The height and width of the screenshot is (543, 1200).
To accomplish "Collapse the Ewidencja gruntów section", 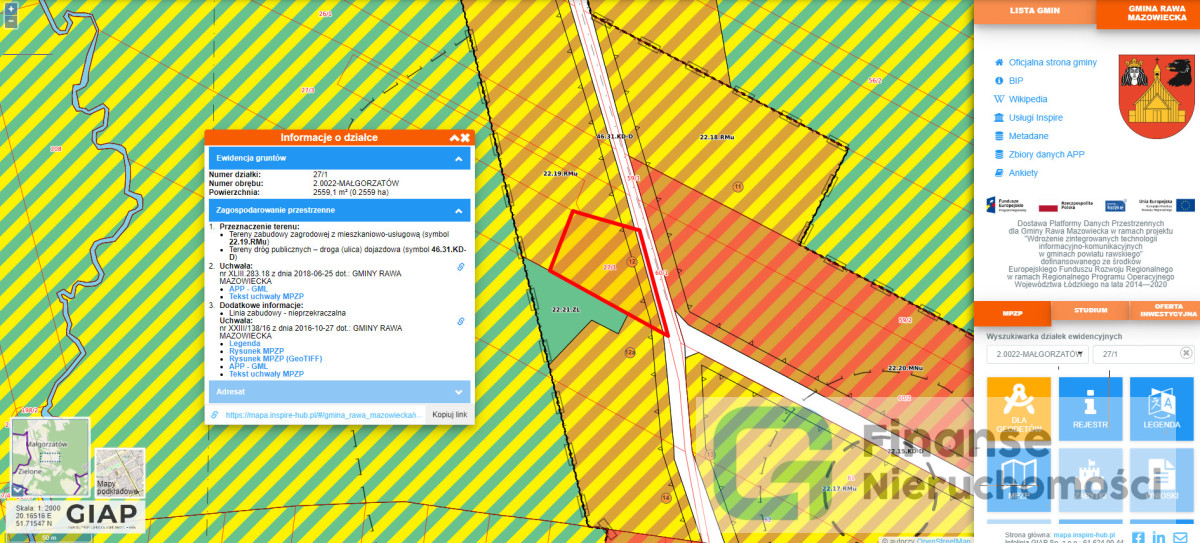I will [x=458, y=158].
